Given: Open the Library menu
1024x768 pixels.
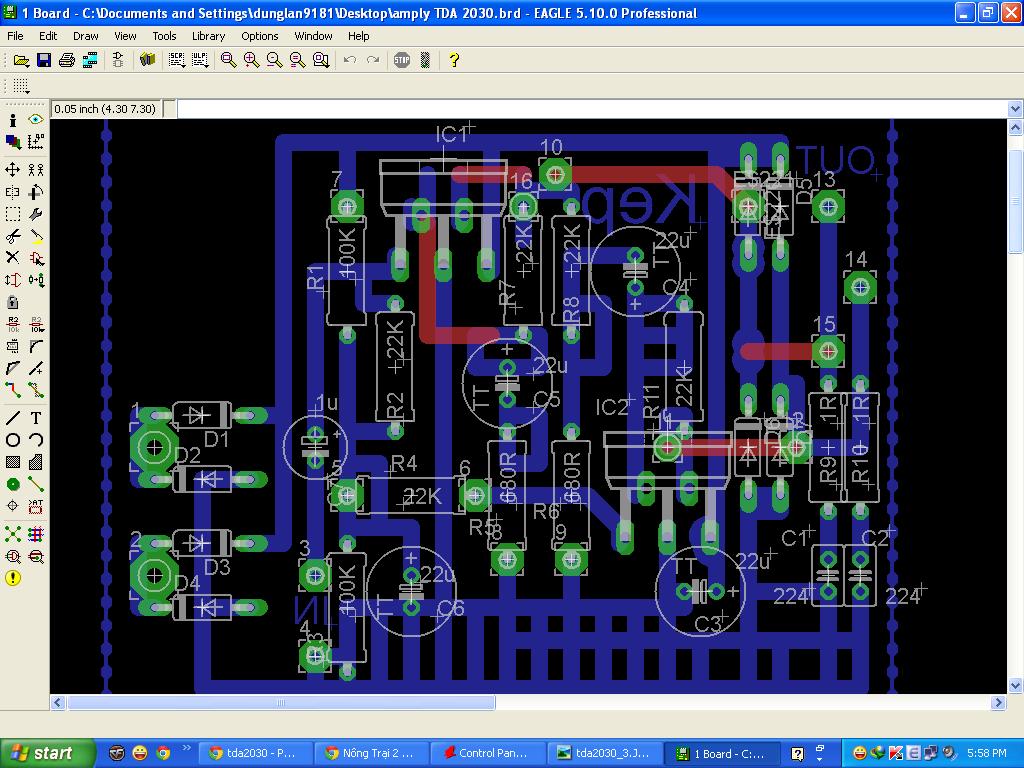Looking at the screenshot, I should 208,36.
